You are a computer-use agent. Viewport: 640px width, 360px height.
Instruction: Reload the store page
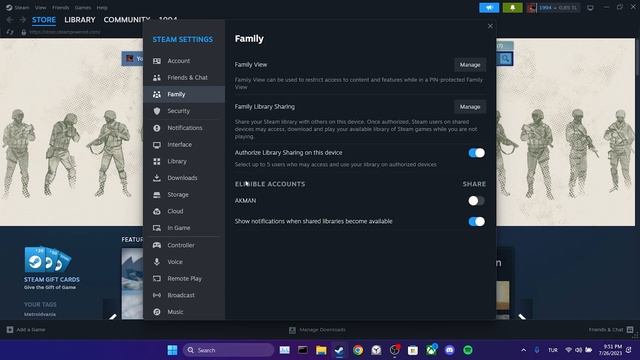pos(10,32)
